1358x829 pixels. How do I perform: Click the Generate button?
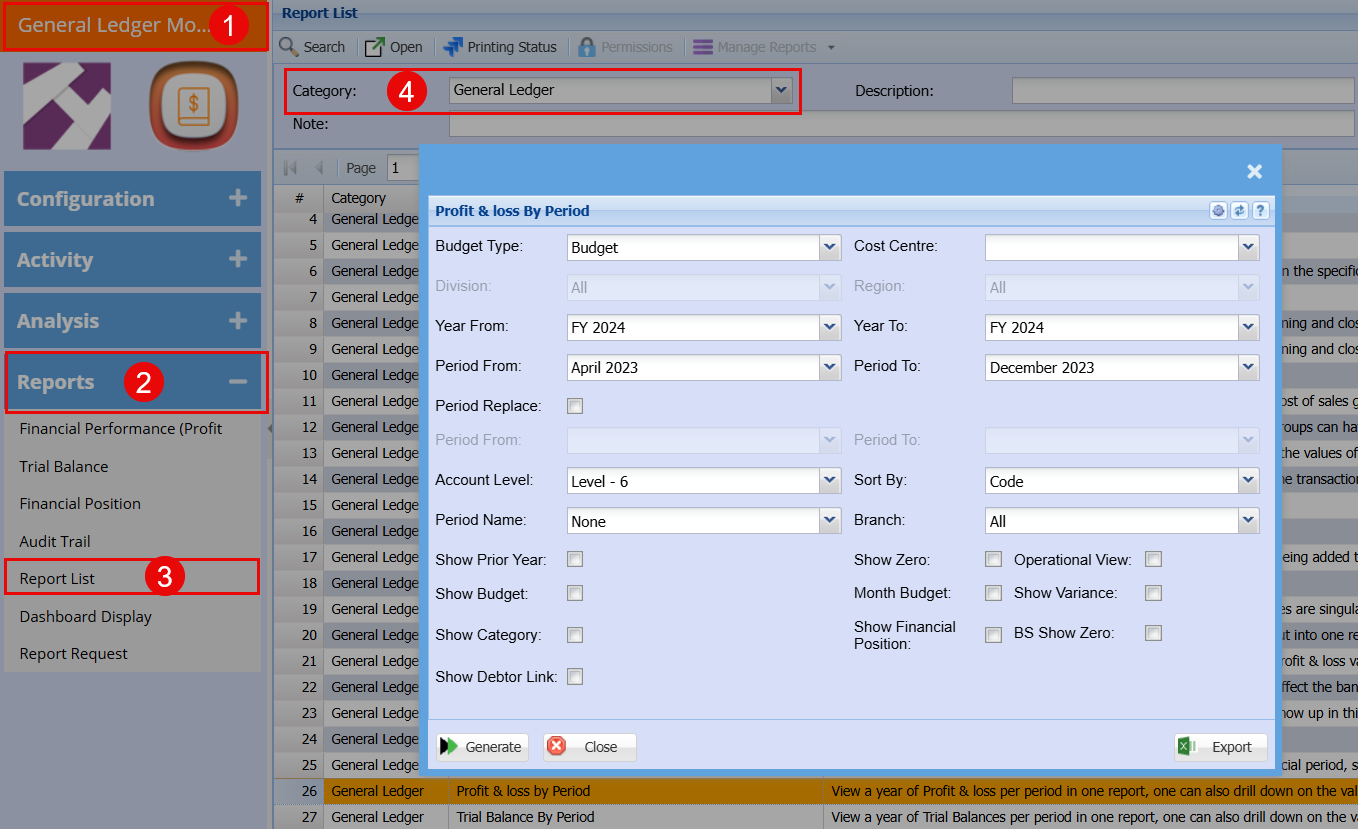pyautogui.click(x=482, y=747)
